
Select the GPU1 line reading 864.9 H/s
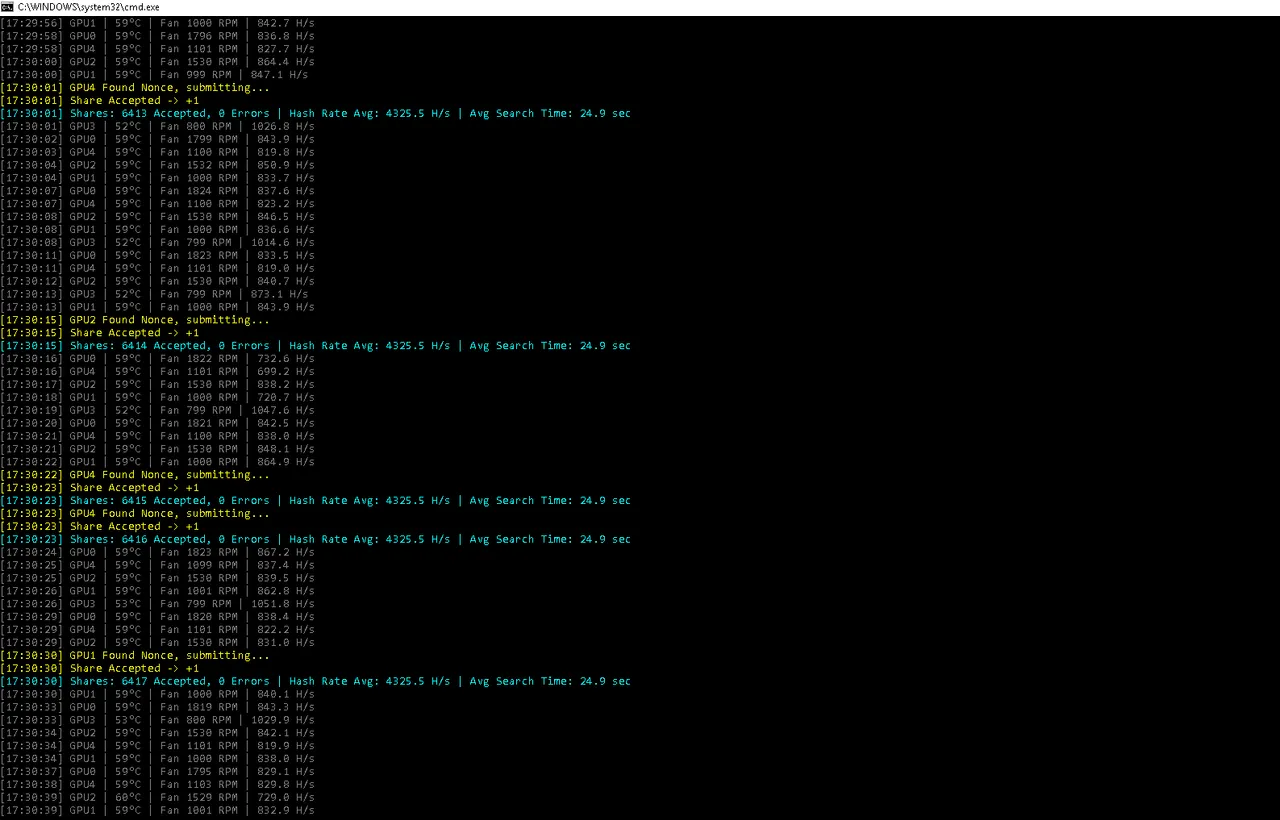[x=157, y=462]
